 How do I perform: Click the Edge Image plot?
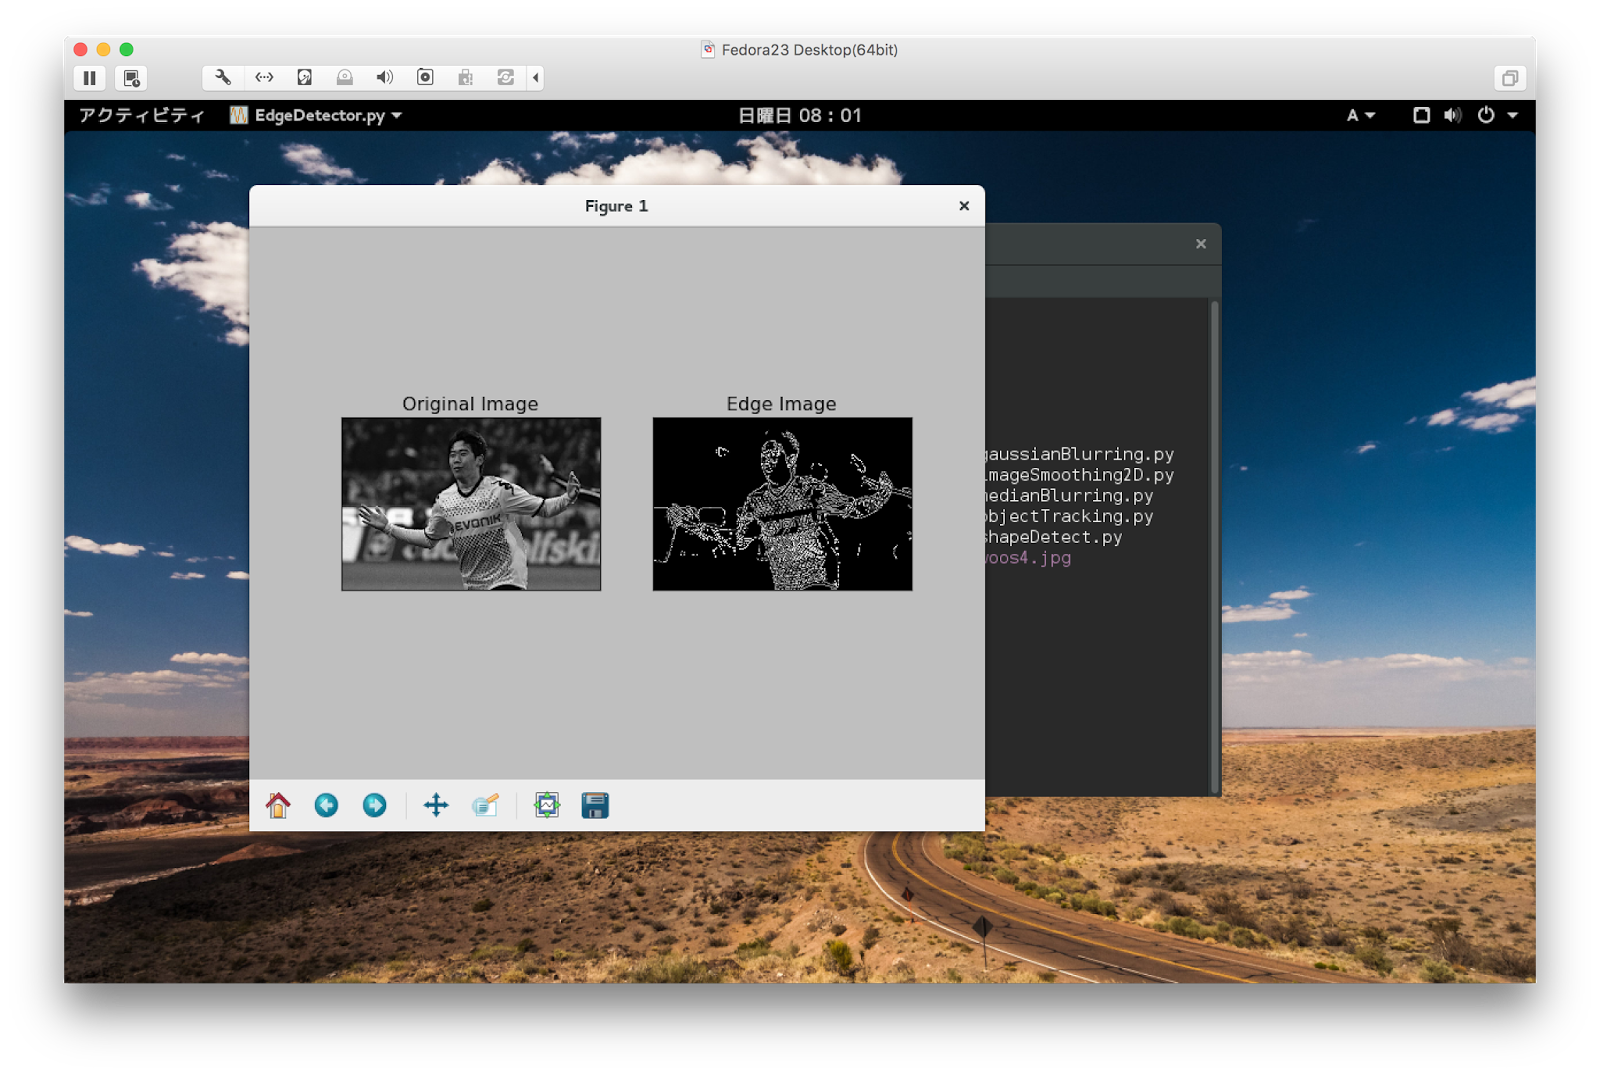782,504
